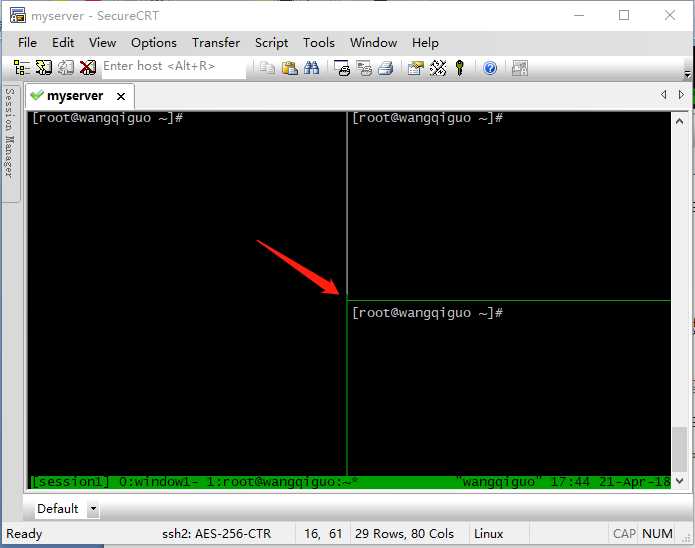Open the Default button bar dropdown
Viewport: 695px width, 548px height.
pyautogui.click(x=93, y=508)
